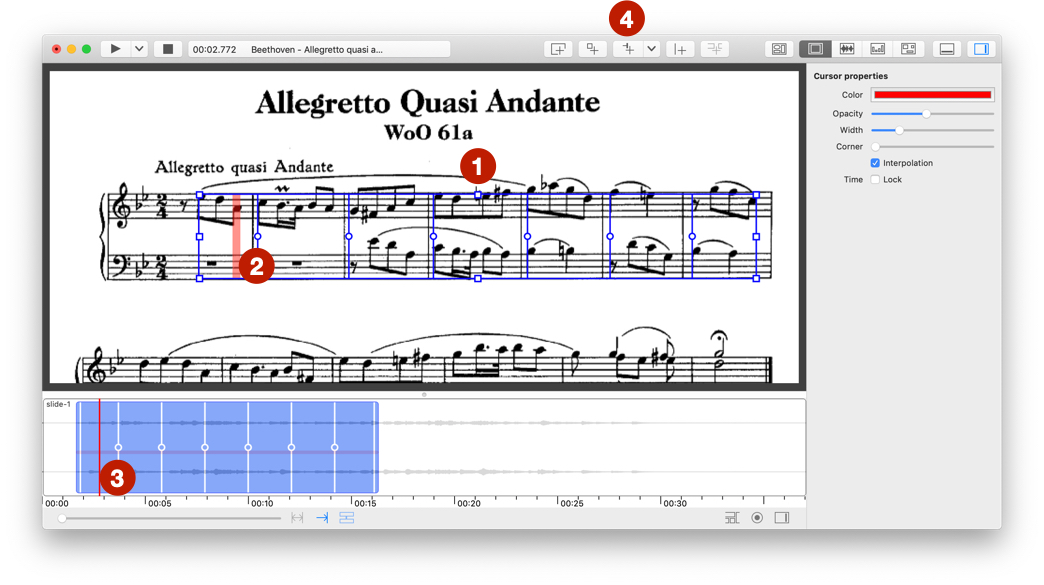The width and height of the screenshot is (1044, 585).
Task: Toggle the blue follow-playhead arrow icon
Action: click(322, 518)
